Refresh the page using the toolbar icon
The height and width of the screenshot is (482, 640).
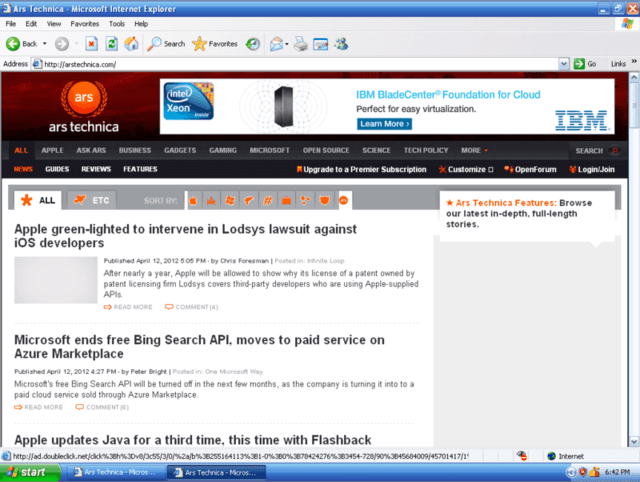click(111, 44)
